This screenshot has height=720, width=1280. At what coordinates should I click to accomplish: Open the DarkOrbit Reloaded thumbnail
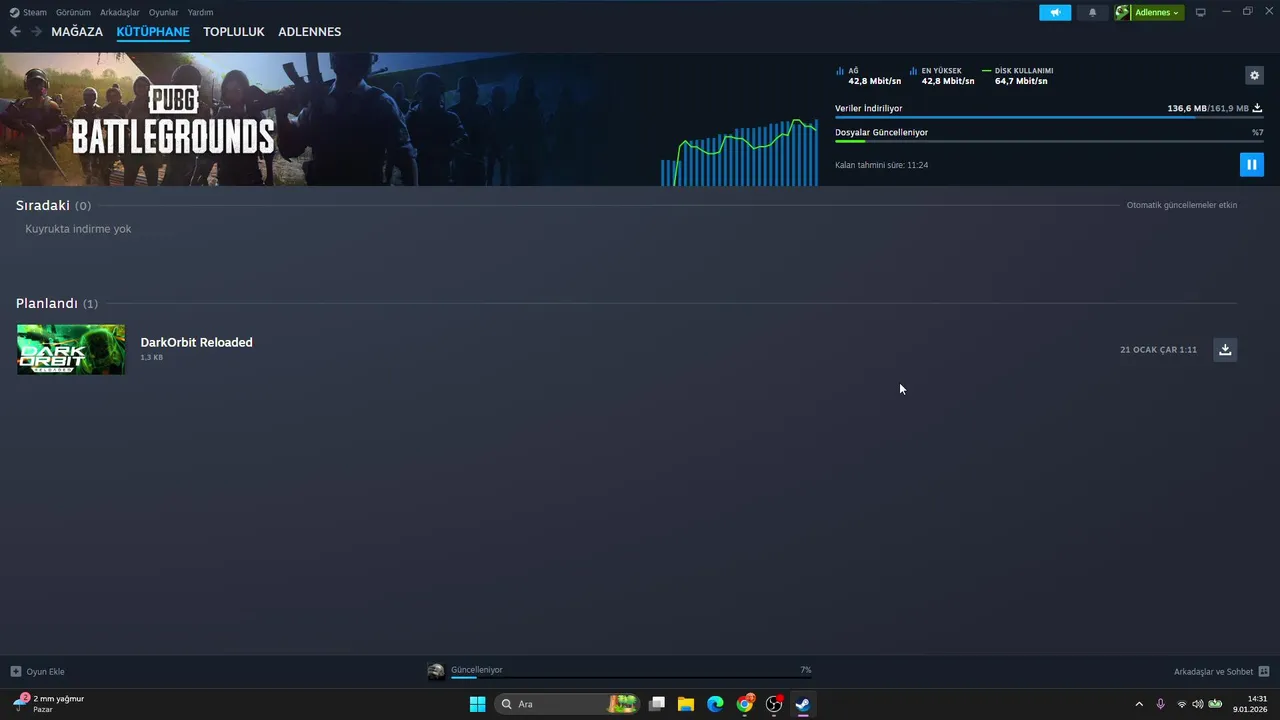click(x=71, y=349)
